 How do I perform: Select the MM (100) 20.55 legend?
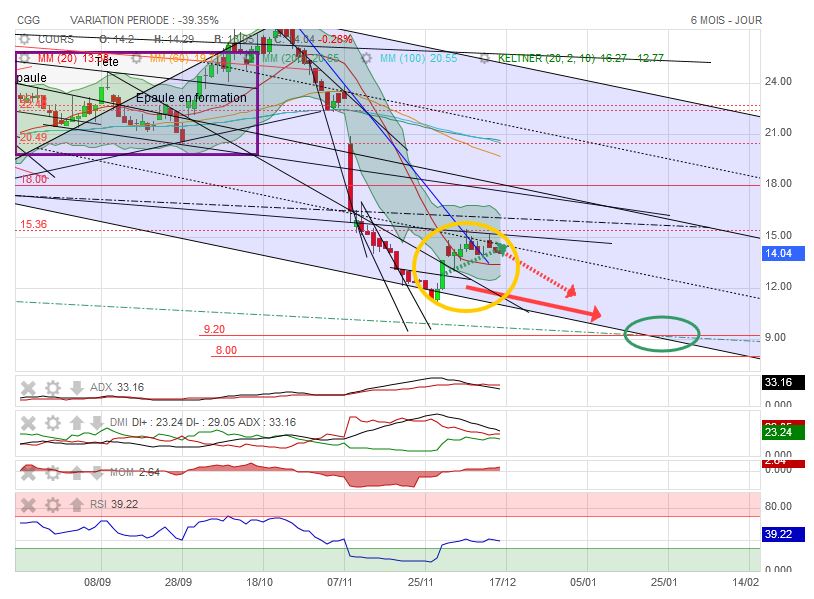(x=418, y=58)
